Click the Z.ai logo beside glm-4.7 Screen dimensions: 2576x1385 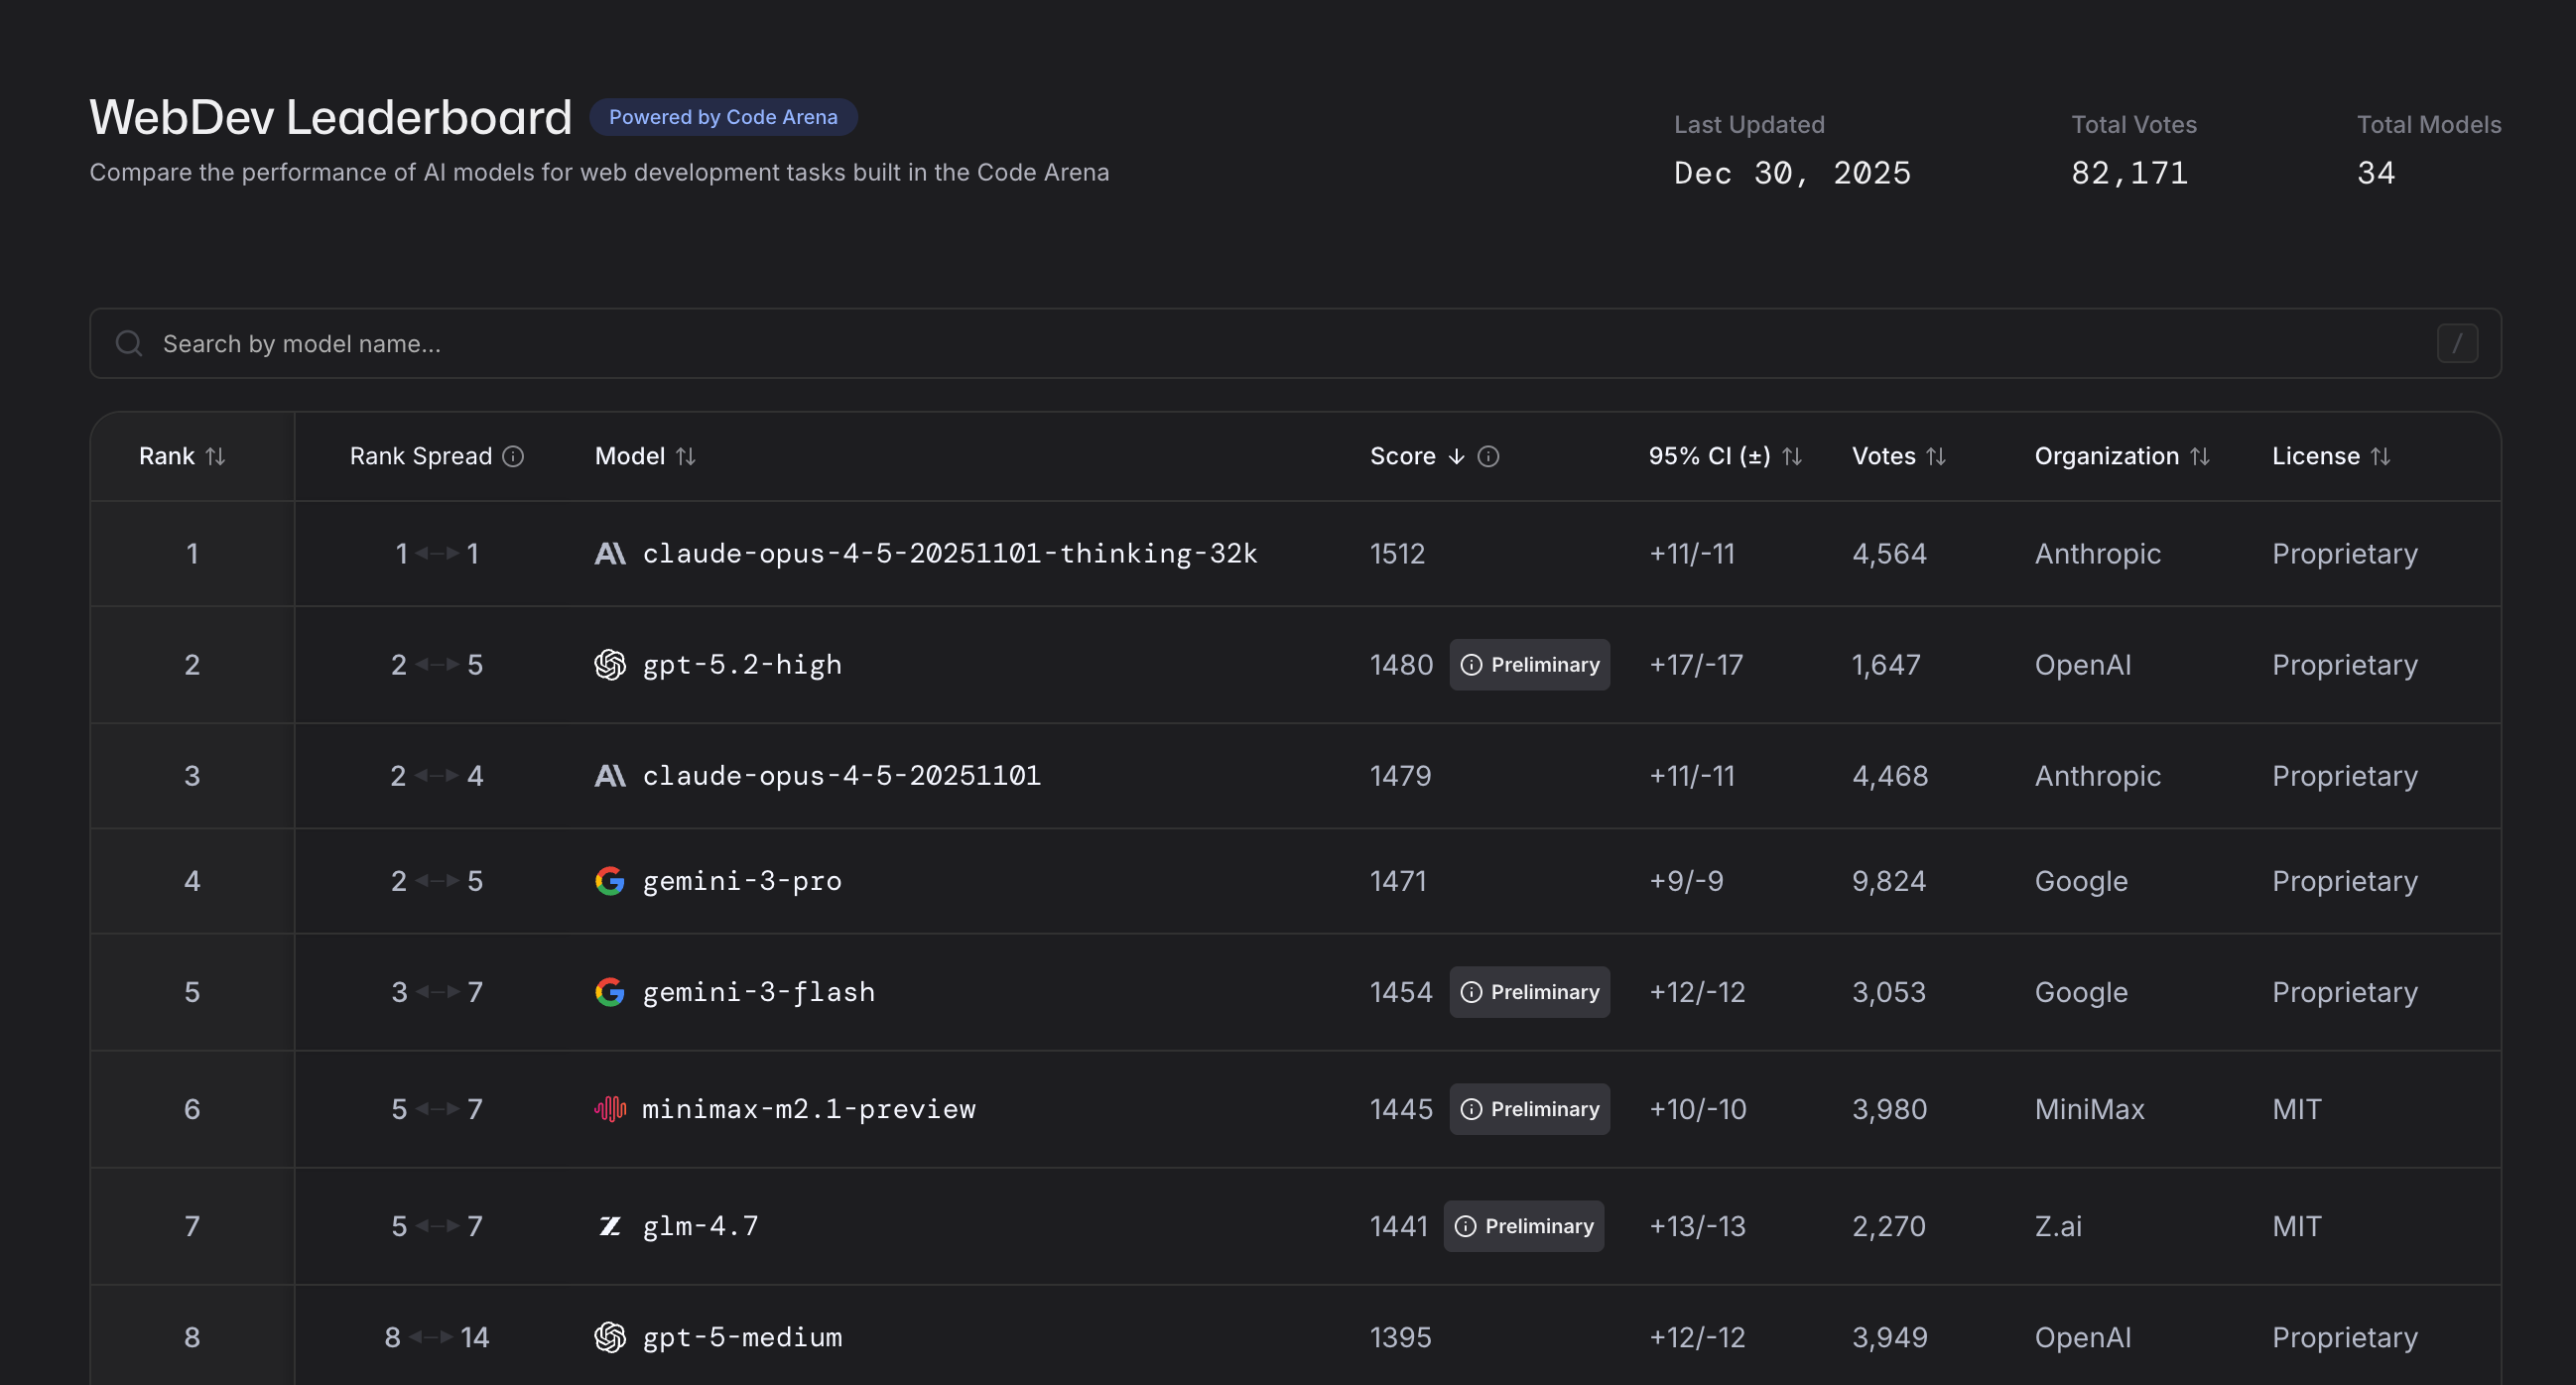pos(610,1225)
